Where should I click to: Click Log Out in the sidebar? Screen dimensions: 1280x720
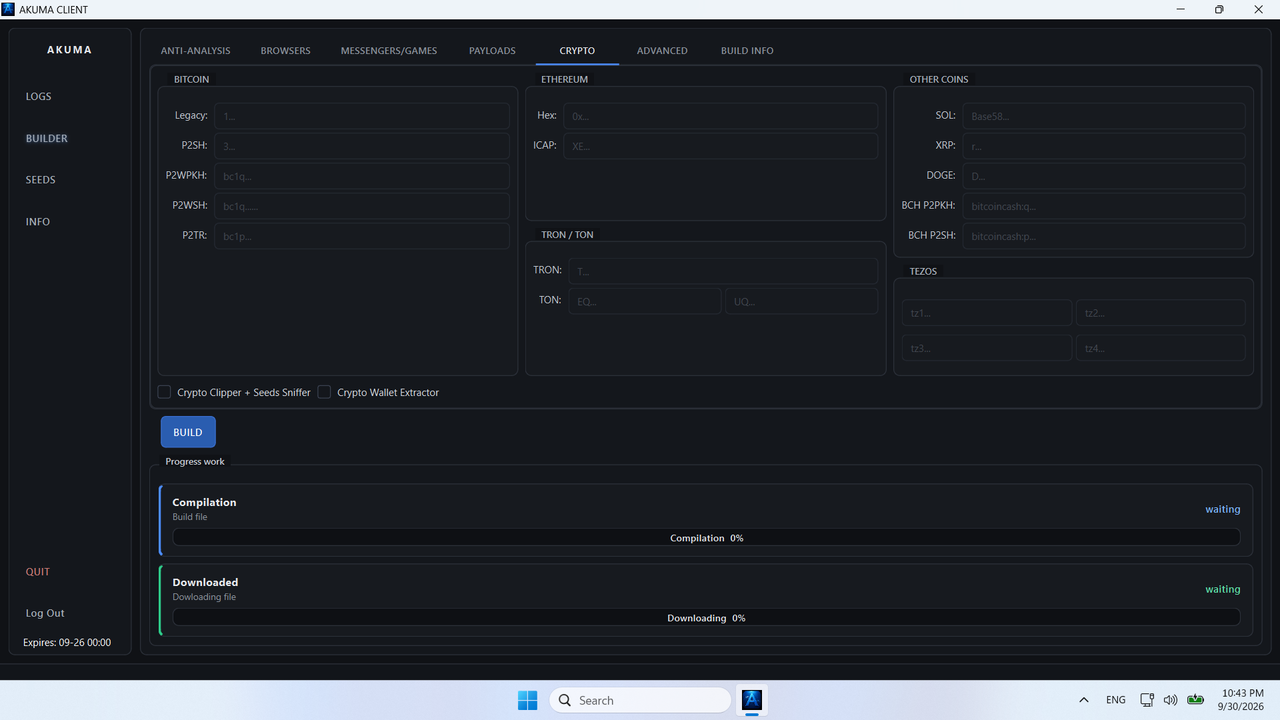(45, 613)
